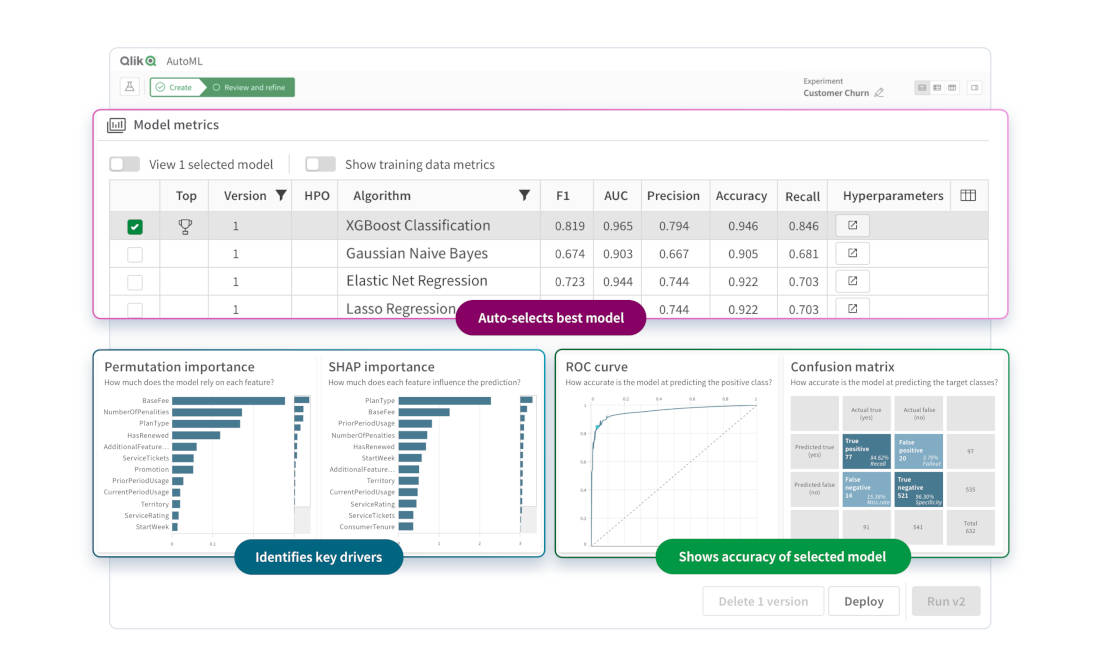
Task: Click the True positive cell in confusion matrix
Action: (x=867, y=450)
